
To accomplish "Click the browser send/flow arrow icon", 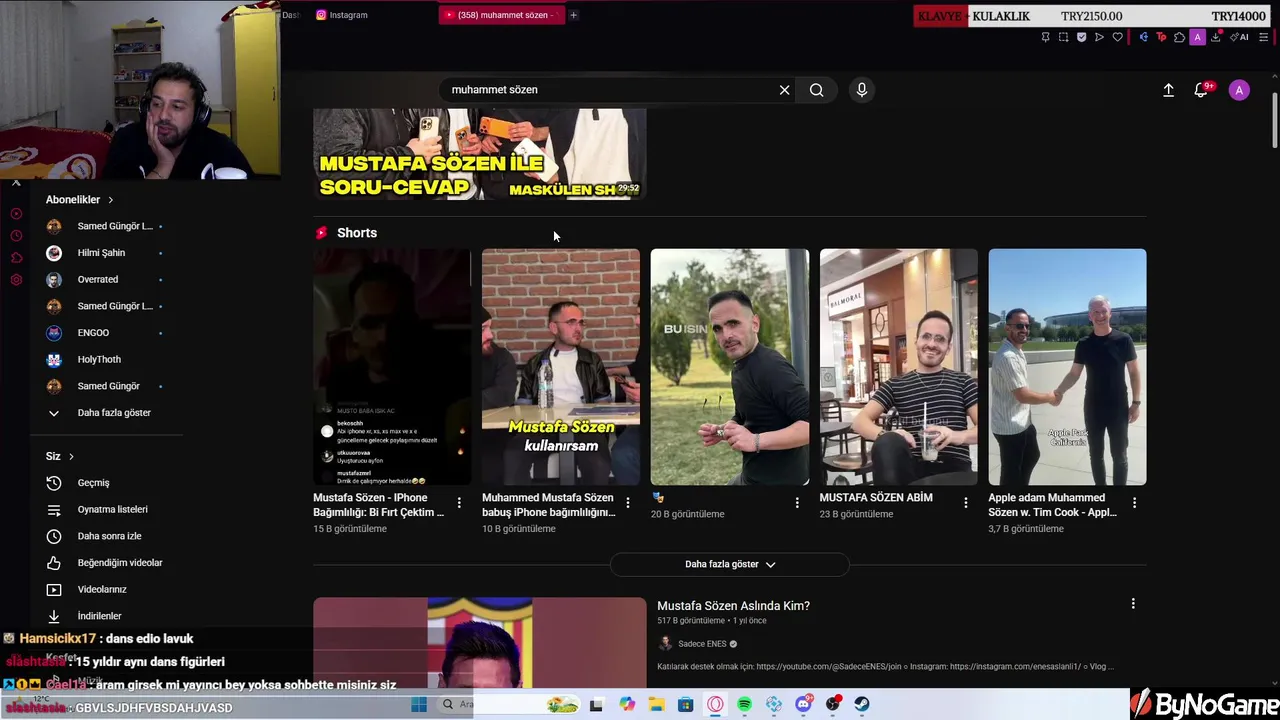I will point(1100,37).
